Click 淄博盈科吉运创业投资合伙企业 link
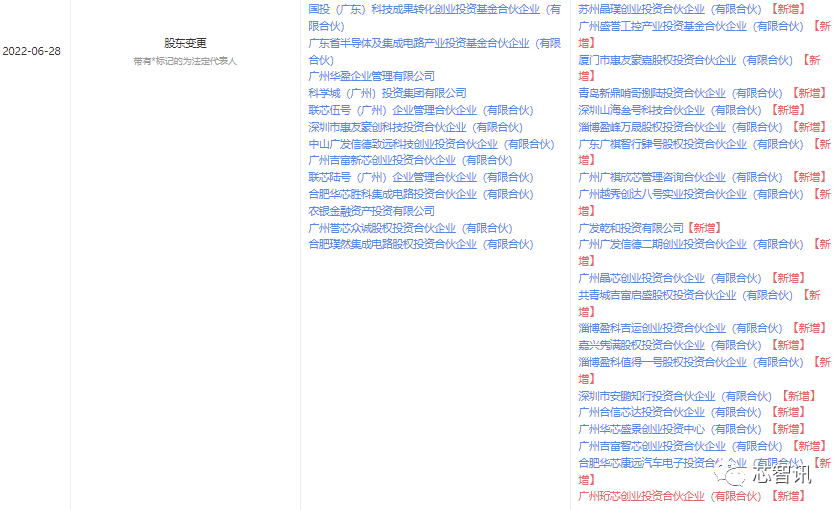This screenshot has height=510, width=838. point(680,329)
